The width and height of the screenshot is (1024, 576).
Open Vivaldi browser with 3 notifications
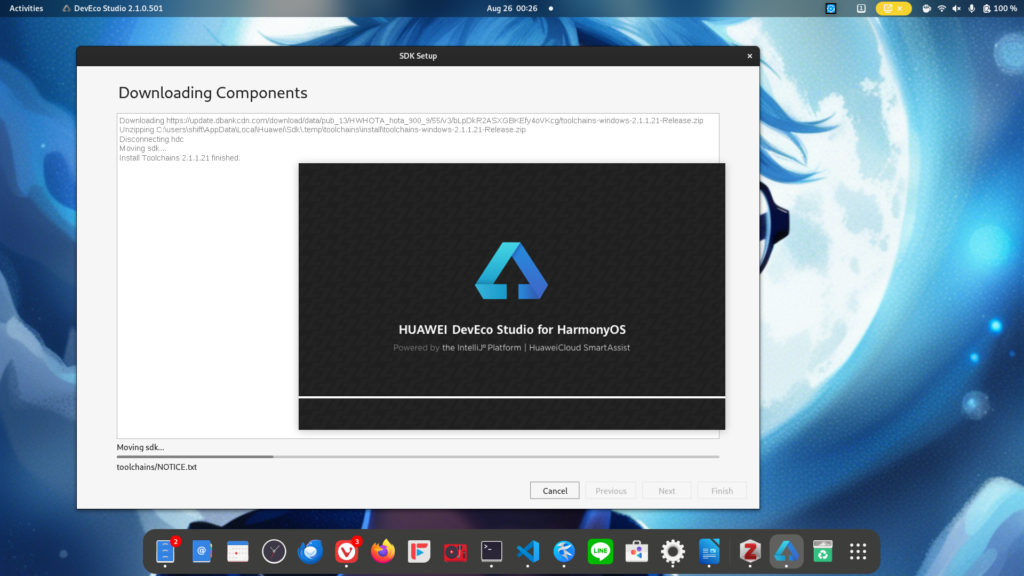[346, 551]
